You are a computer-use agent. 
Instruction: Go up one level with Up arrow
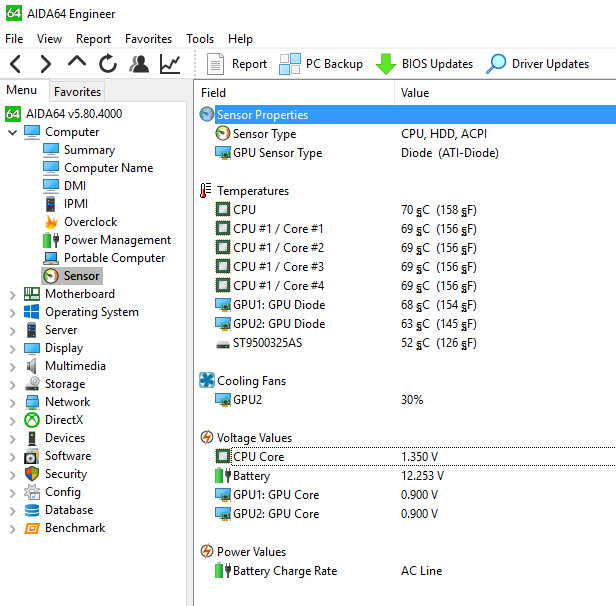pyautogui.click(x=77, y=62)
